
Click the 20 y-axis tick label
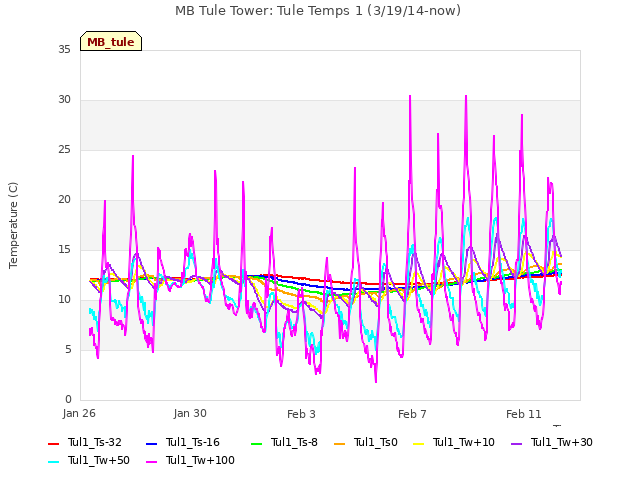tap(64, 200)
